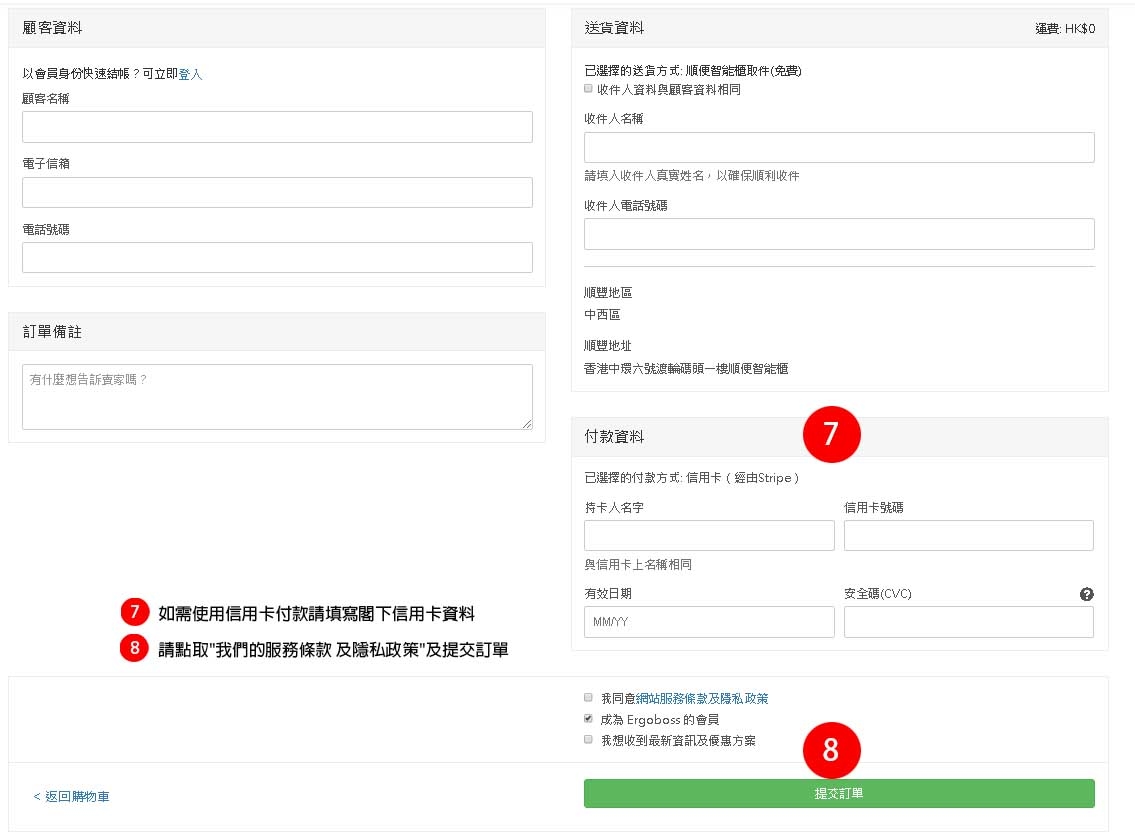This screenshot has height=833, width=1135.
Task: Click the 電子信箱 email field
Action: coord(277,192)
